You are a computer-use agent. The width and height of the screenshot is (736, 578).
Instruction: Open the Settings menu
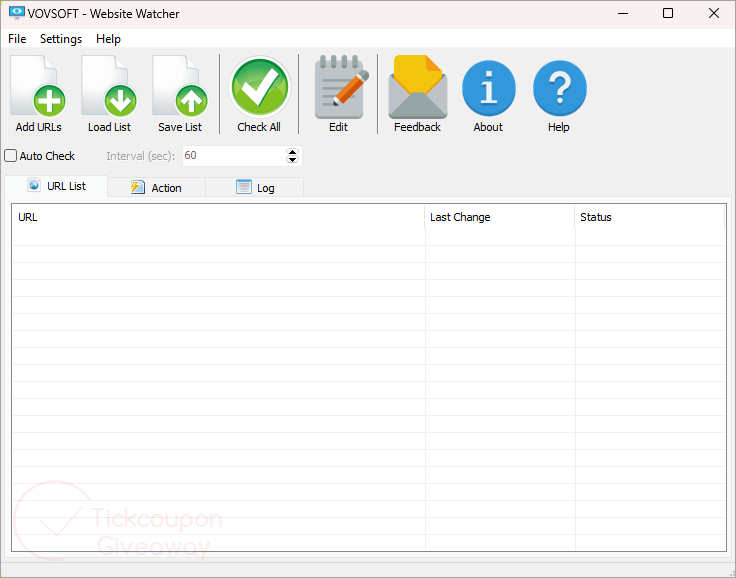tap(61, 39)
